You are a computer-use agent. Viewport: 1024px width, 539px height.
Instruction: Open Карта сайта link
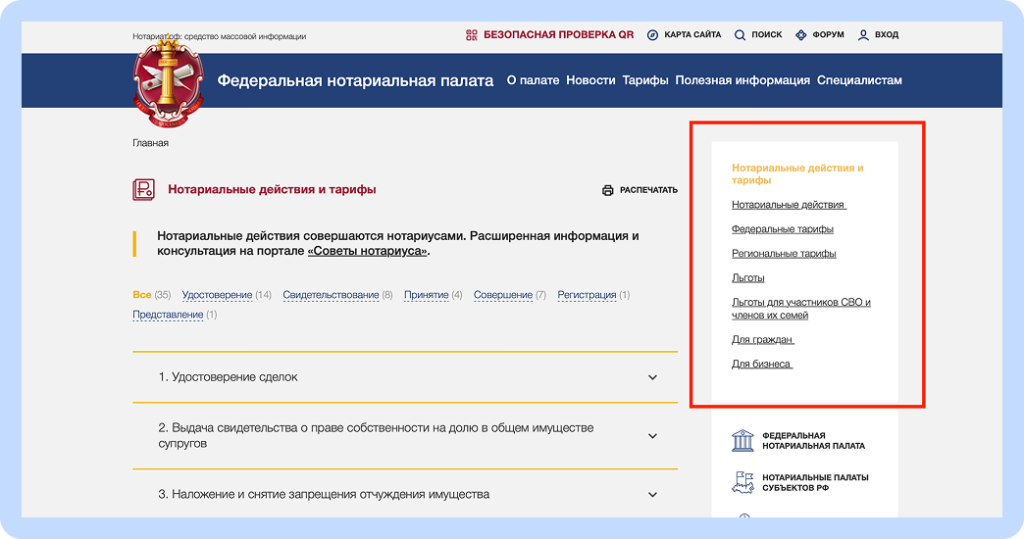pyautogui.click(x=693, y=35)
